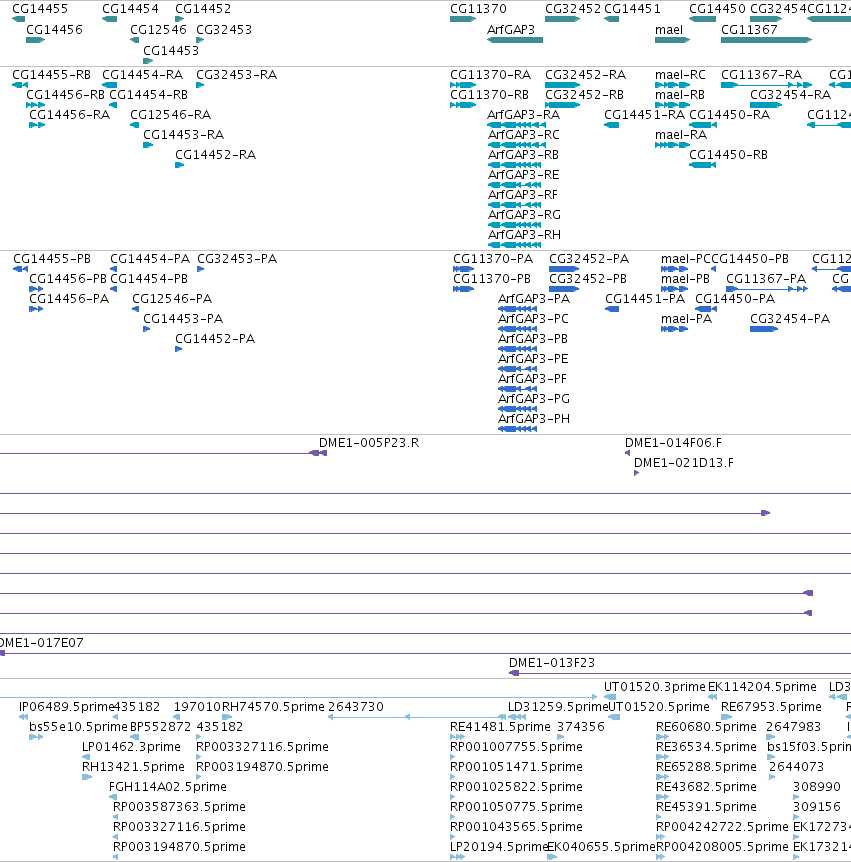Select the LP01462.3prime EST label
Image resolution: width=851 pixels, height=862 pixels.
click(131, 747)
